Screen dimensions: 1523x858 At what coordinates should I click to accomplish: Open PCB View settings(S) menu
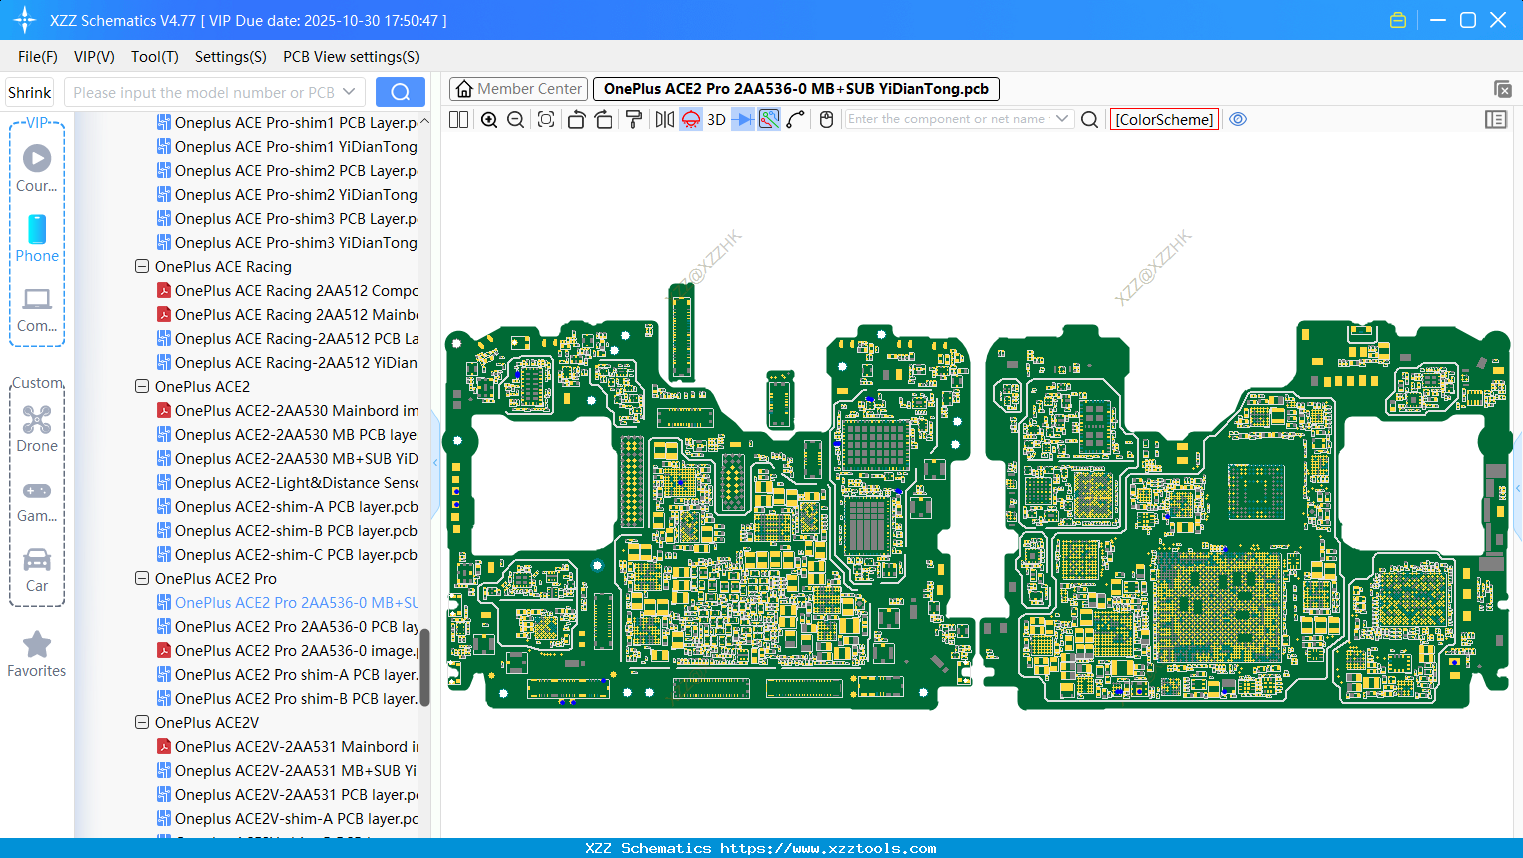coord(351,57)
